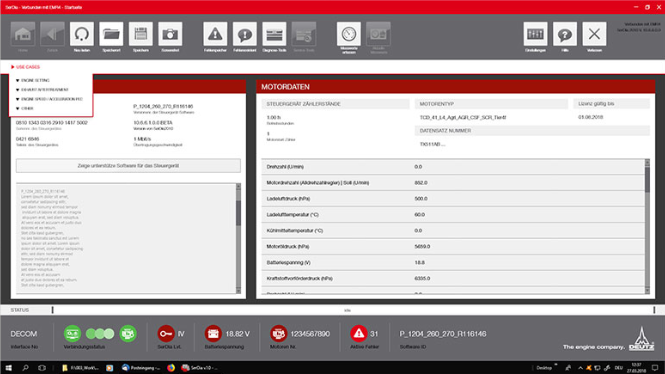Image resolution: width=665 pixels, height=374 pixels.
Task: Open Einstellungen sliders icon
Action: click(x=535, y=34)
